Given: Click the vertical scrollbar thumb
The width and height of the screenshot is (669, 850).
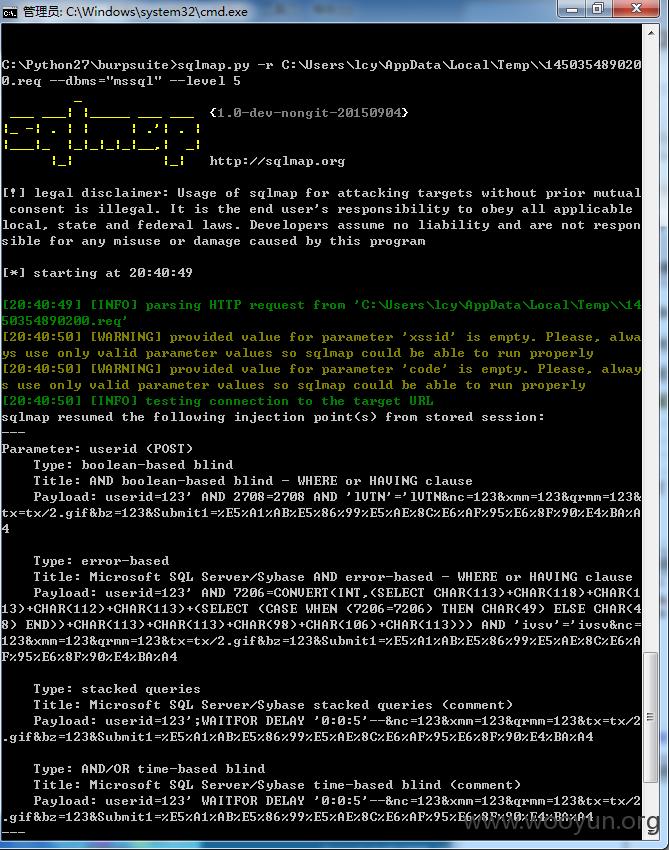Looking at the screenshot, I should click(x=651, y=717).
